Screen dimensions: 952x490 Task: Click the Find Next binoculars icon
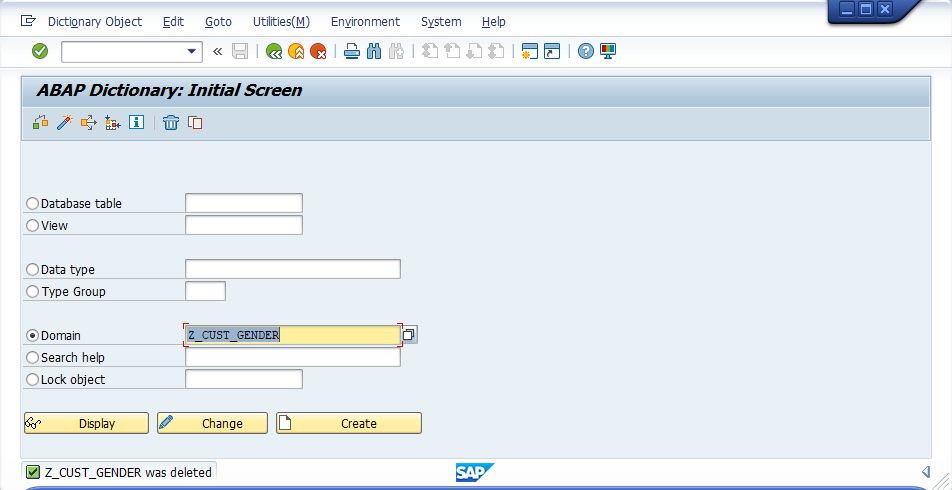396,51
